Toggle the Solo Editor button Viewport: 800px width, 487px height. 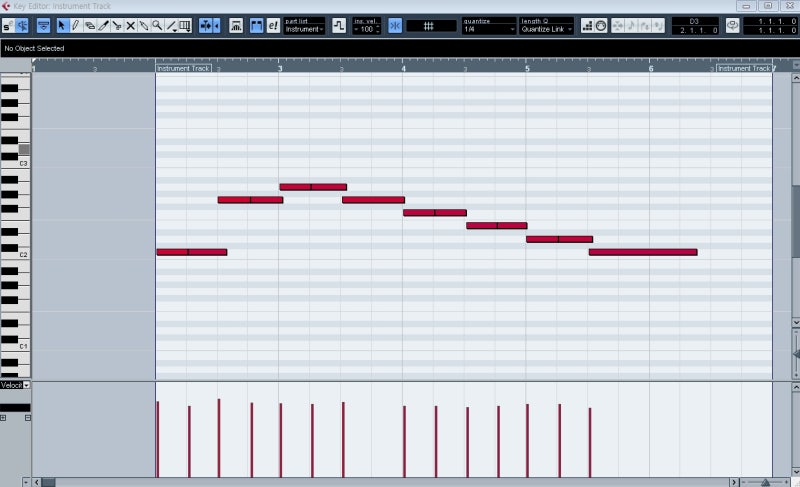click(8, 25)
